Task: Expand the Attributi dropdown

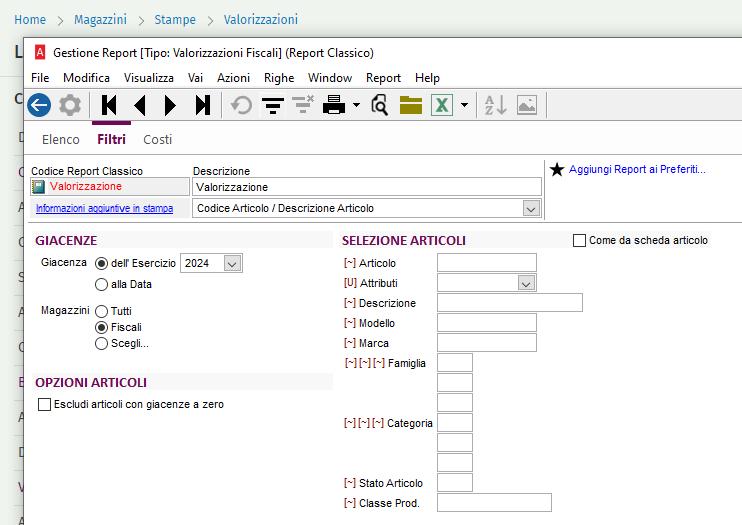Action: (x=526, y=284)
